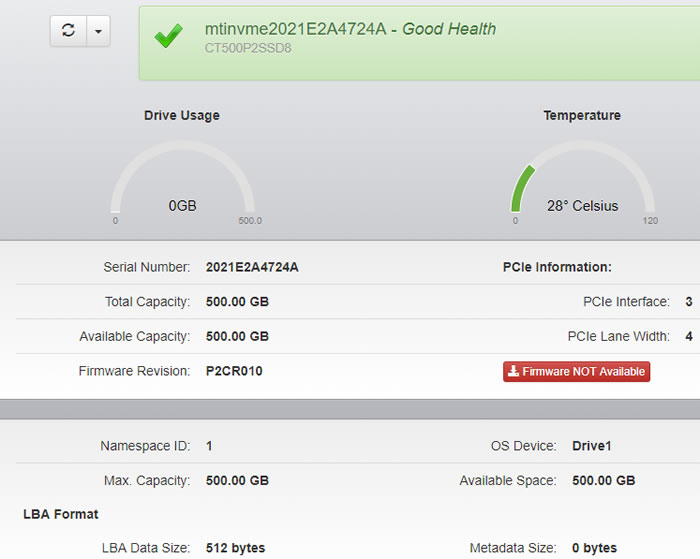Click the PCIe Lane Width value 4
This screenshot has width=700, height=559.
pyautogui.click(x=689, y=336)
